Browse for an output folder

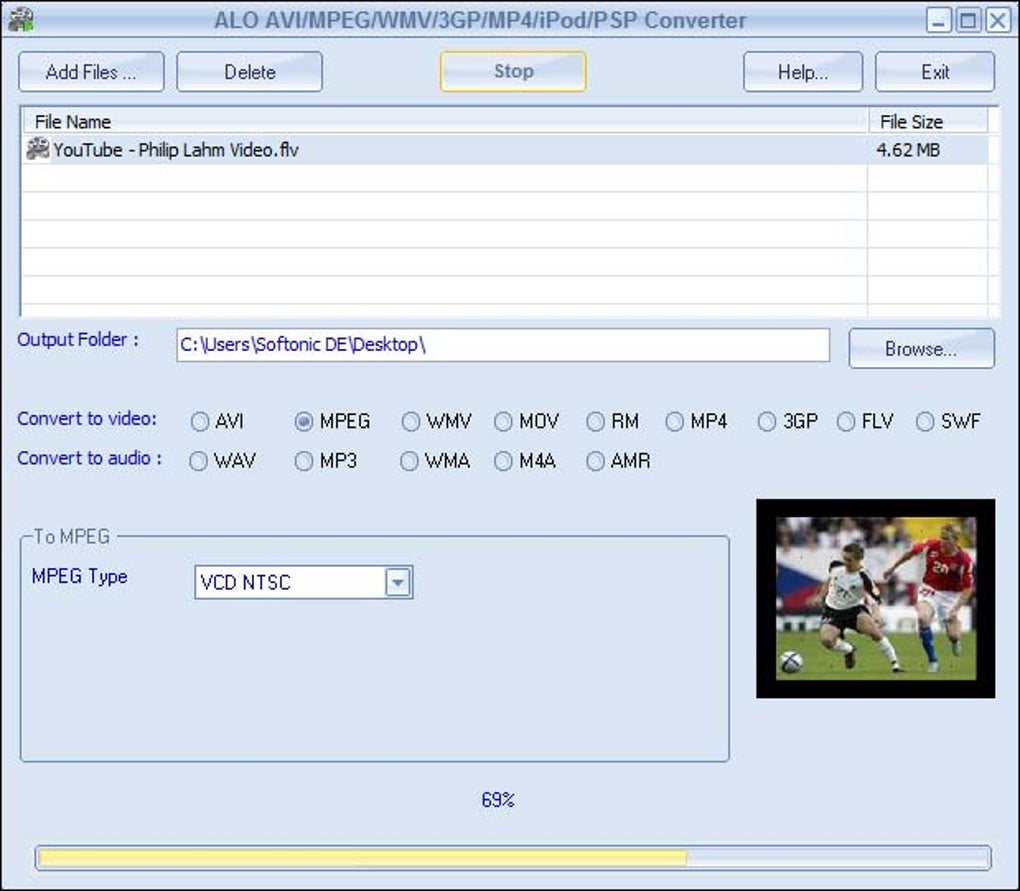(922, 349)
